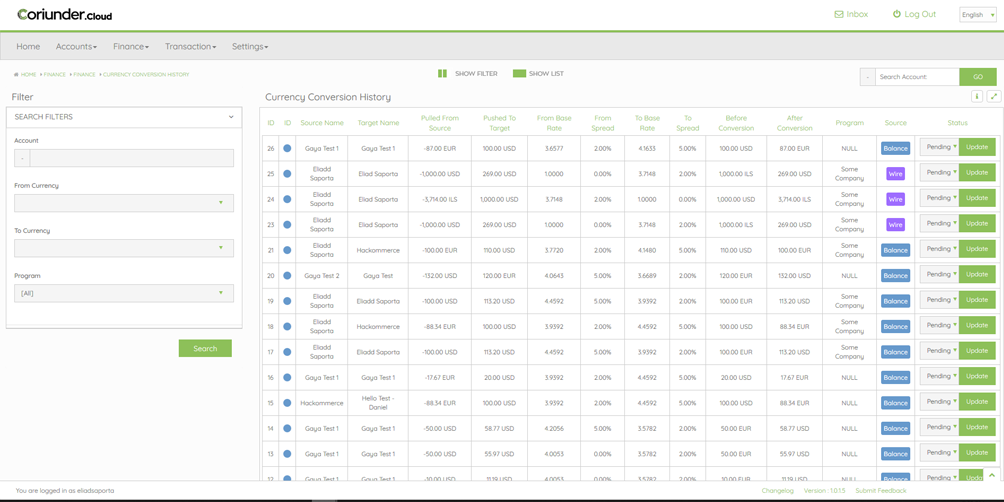This screenshot has width=1004, height=502.
Task: Open Pending status dropdown for row 14
Action: click(939, 427)
